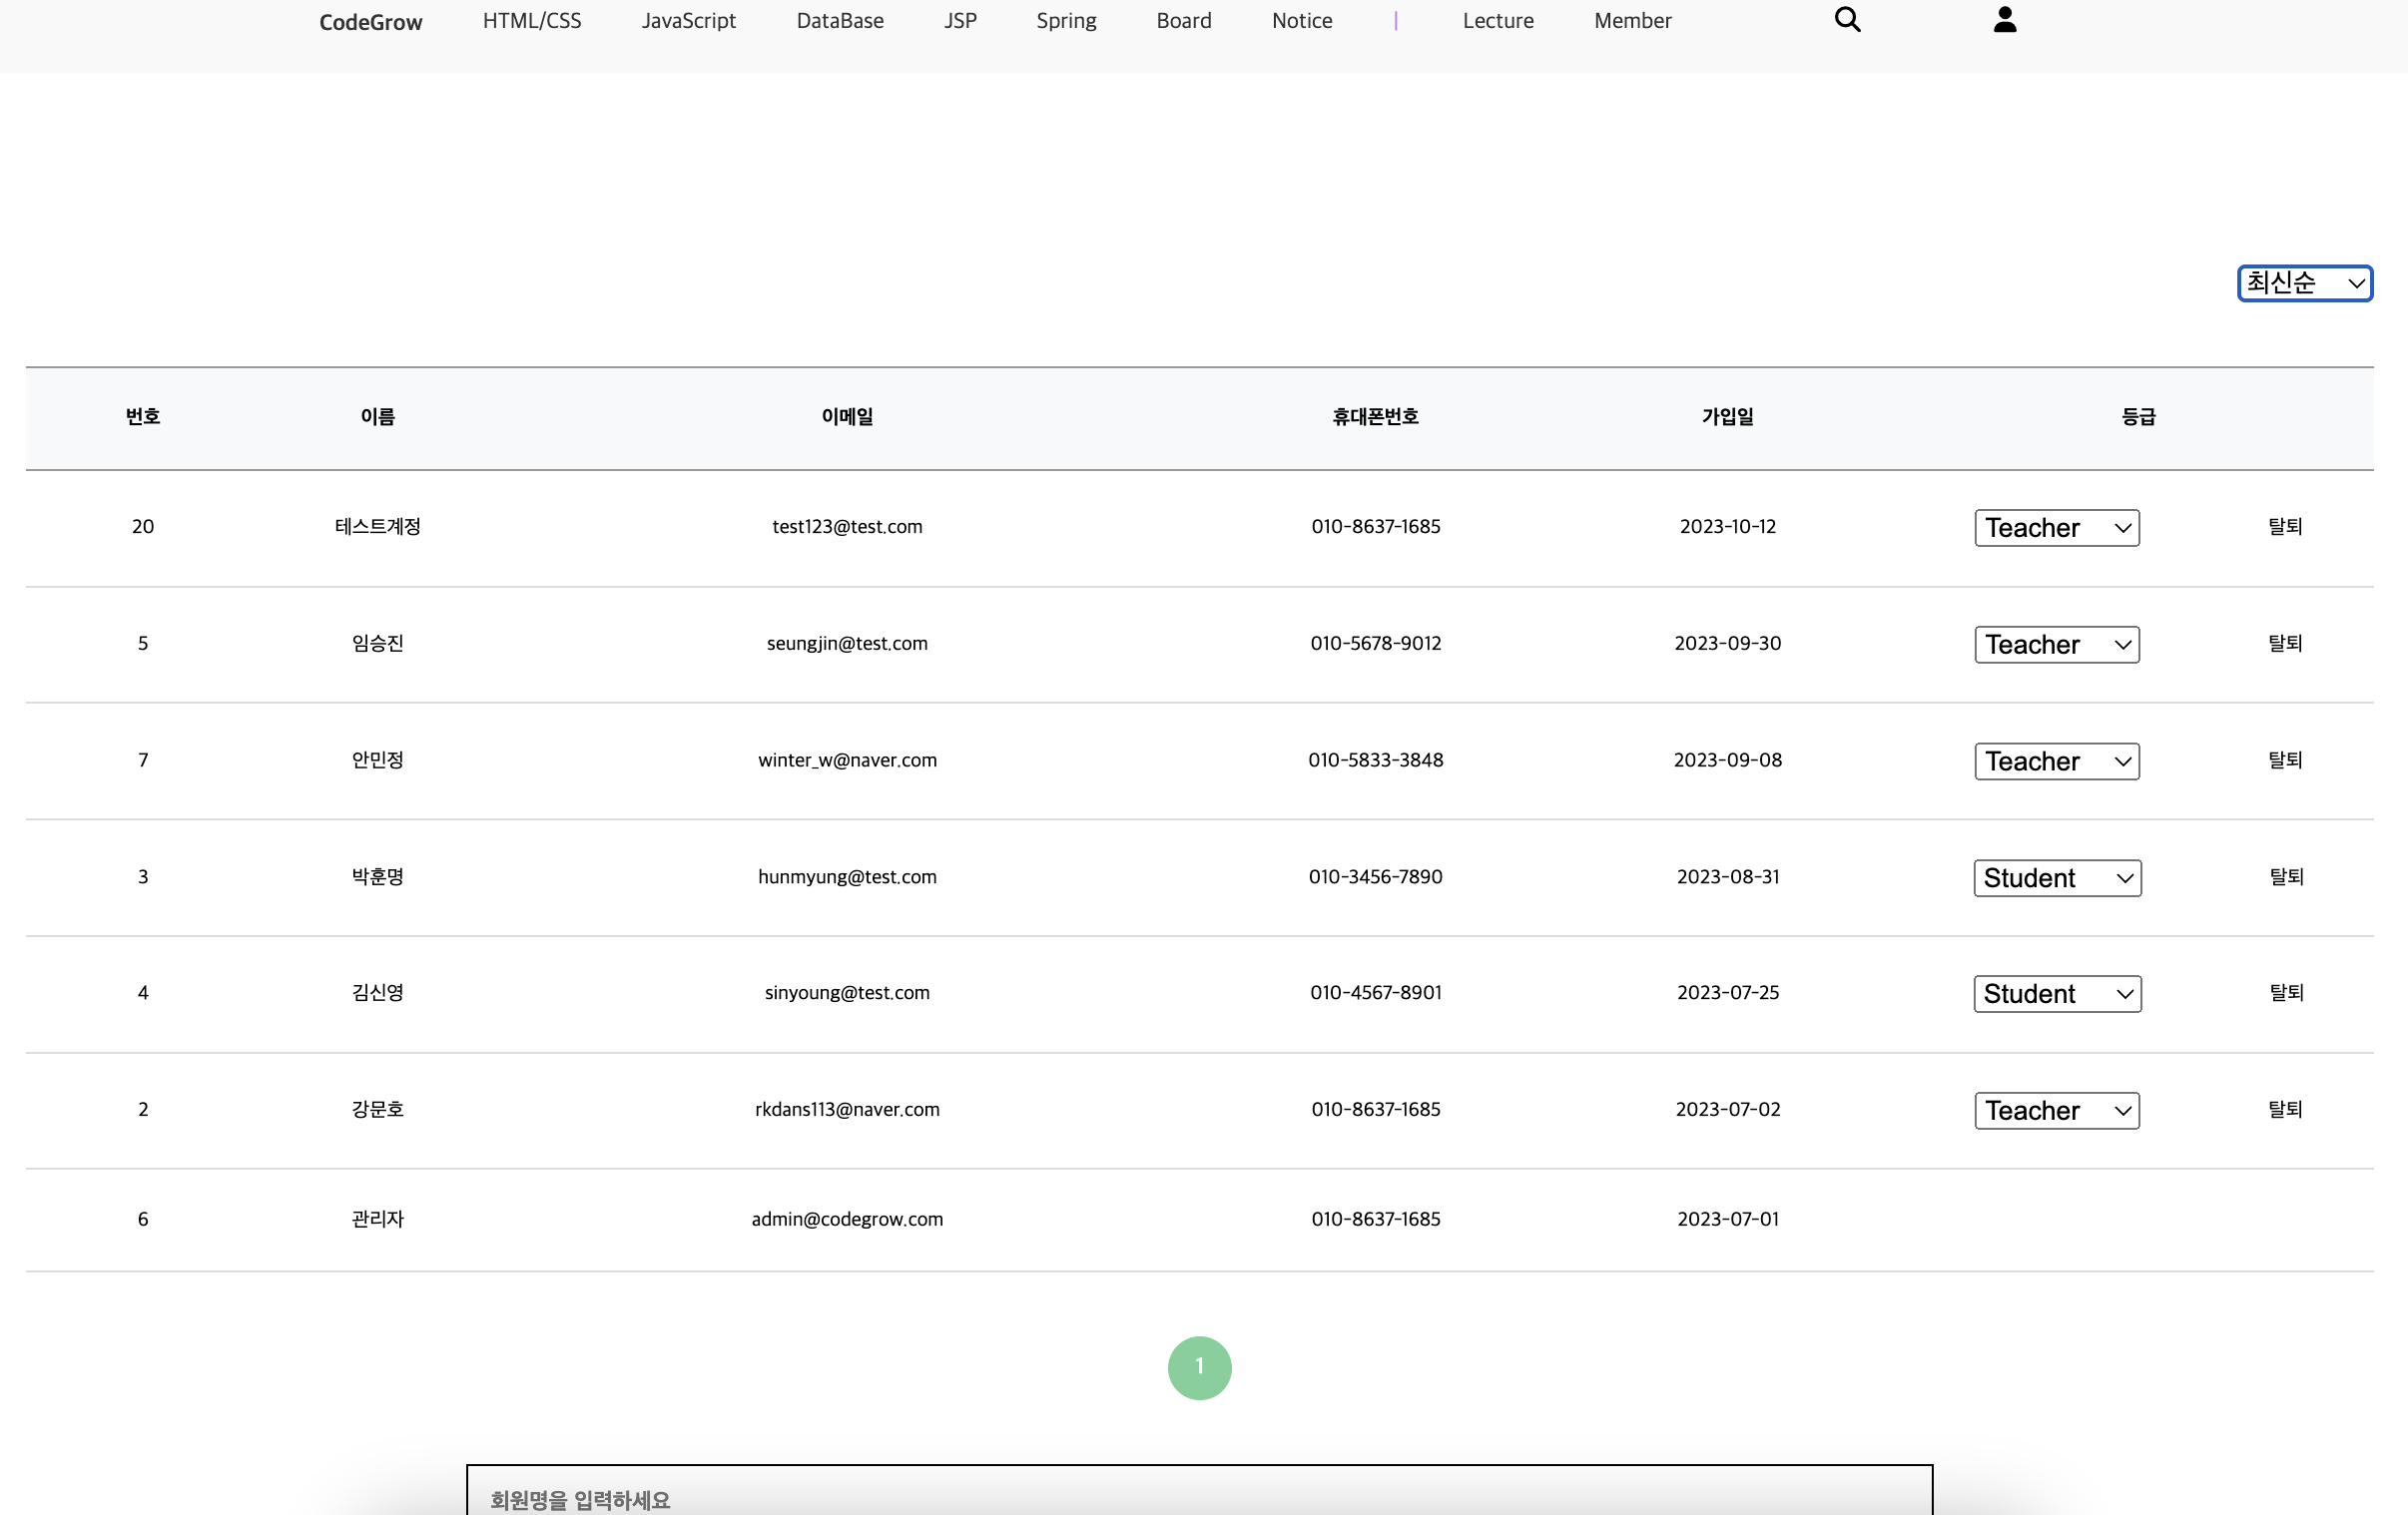This screenshot has width=2408, height=1515.
Task: Open 안민정's Teacher role dropdown
Action: tap(2056, 761)
